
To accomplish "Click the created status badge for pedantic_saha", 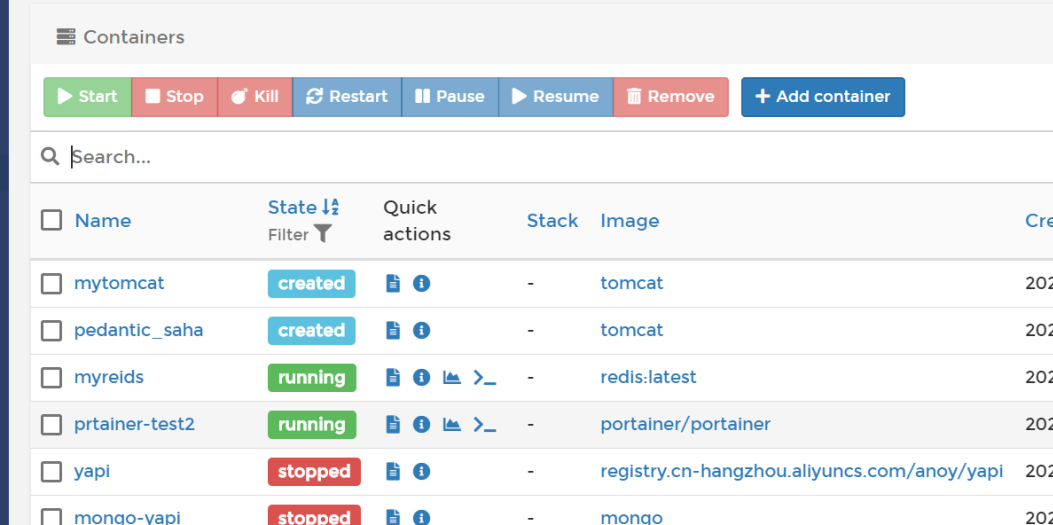I will click(x=312, y=330).
